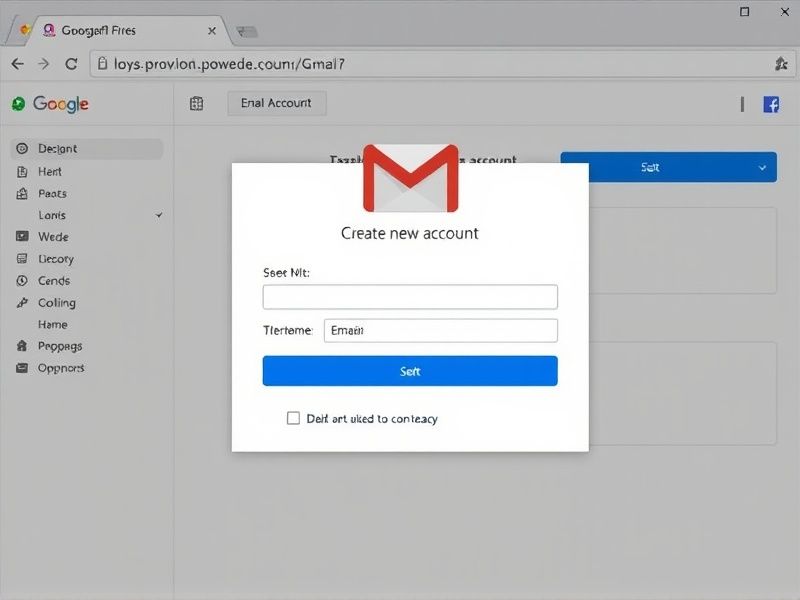Click the Salt blue button behind dialog
800x600 pixels.
668,167
